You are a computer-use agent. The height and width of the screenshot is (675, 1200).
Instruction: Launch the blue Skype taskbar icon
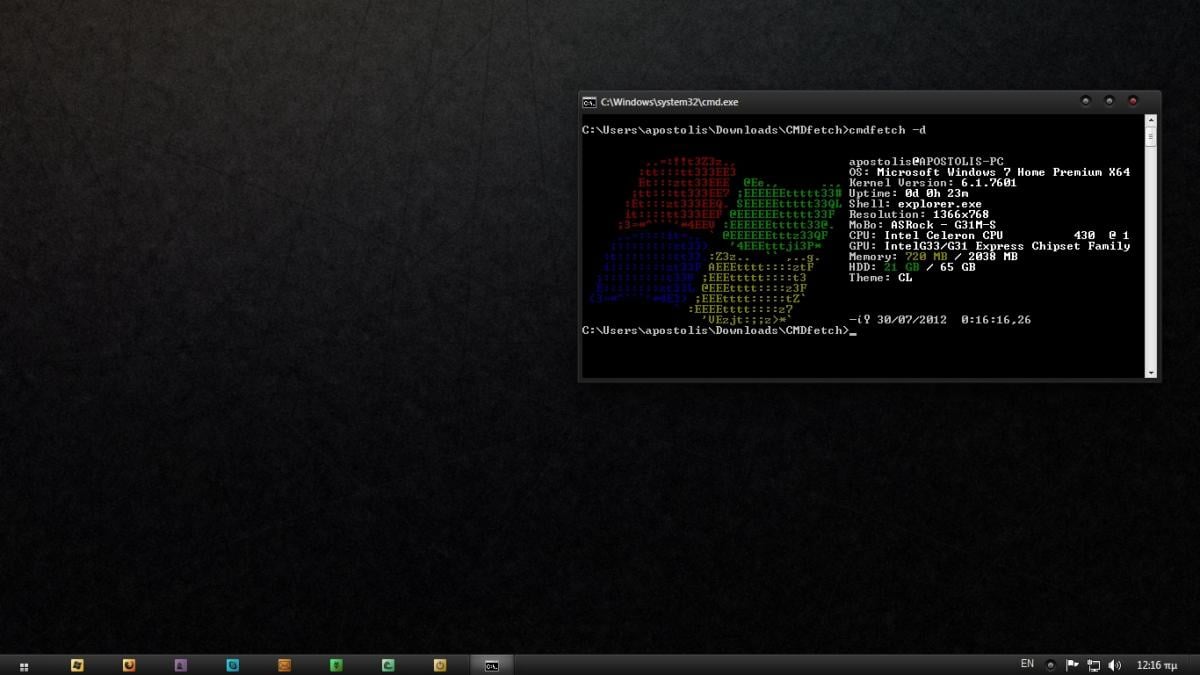(232, 665)
